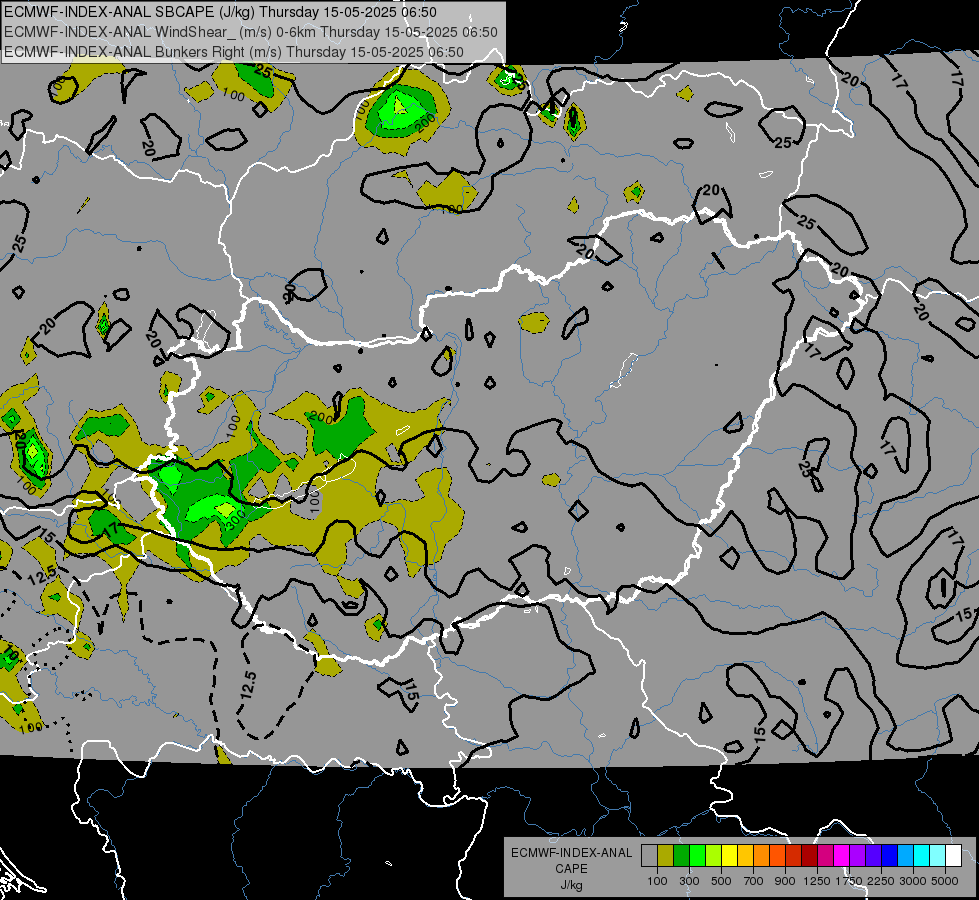Viewport: 979px width, 900px height.
Task: Click the legend label 2250
Action: pos(881,881)
